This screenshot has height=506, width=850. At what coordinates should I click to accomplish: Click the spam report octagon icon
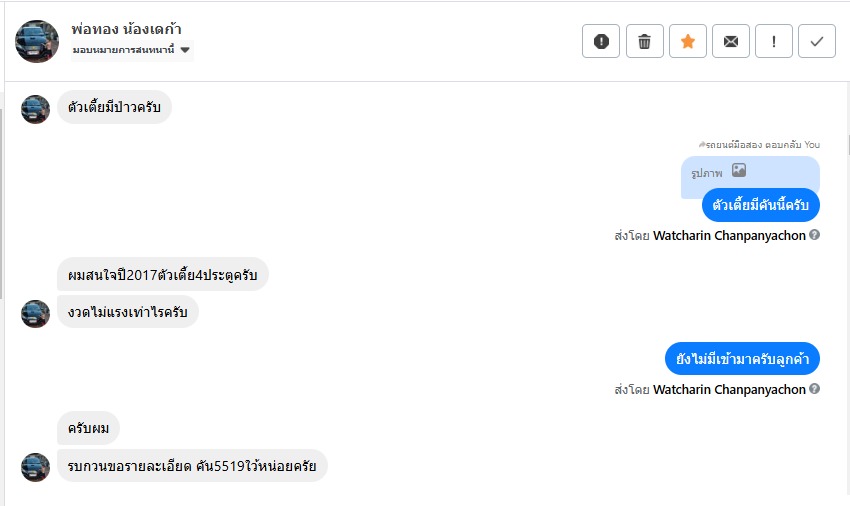click(x=601, y=41)
